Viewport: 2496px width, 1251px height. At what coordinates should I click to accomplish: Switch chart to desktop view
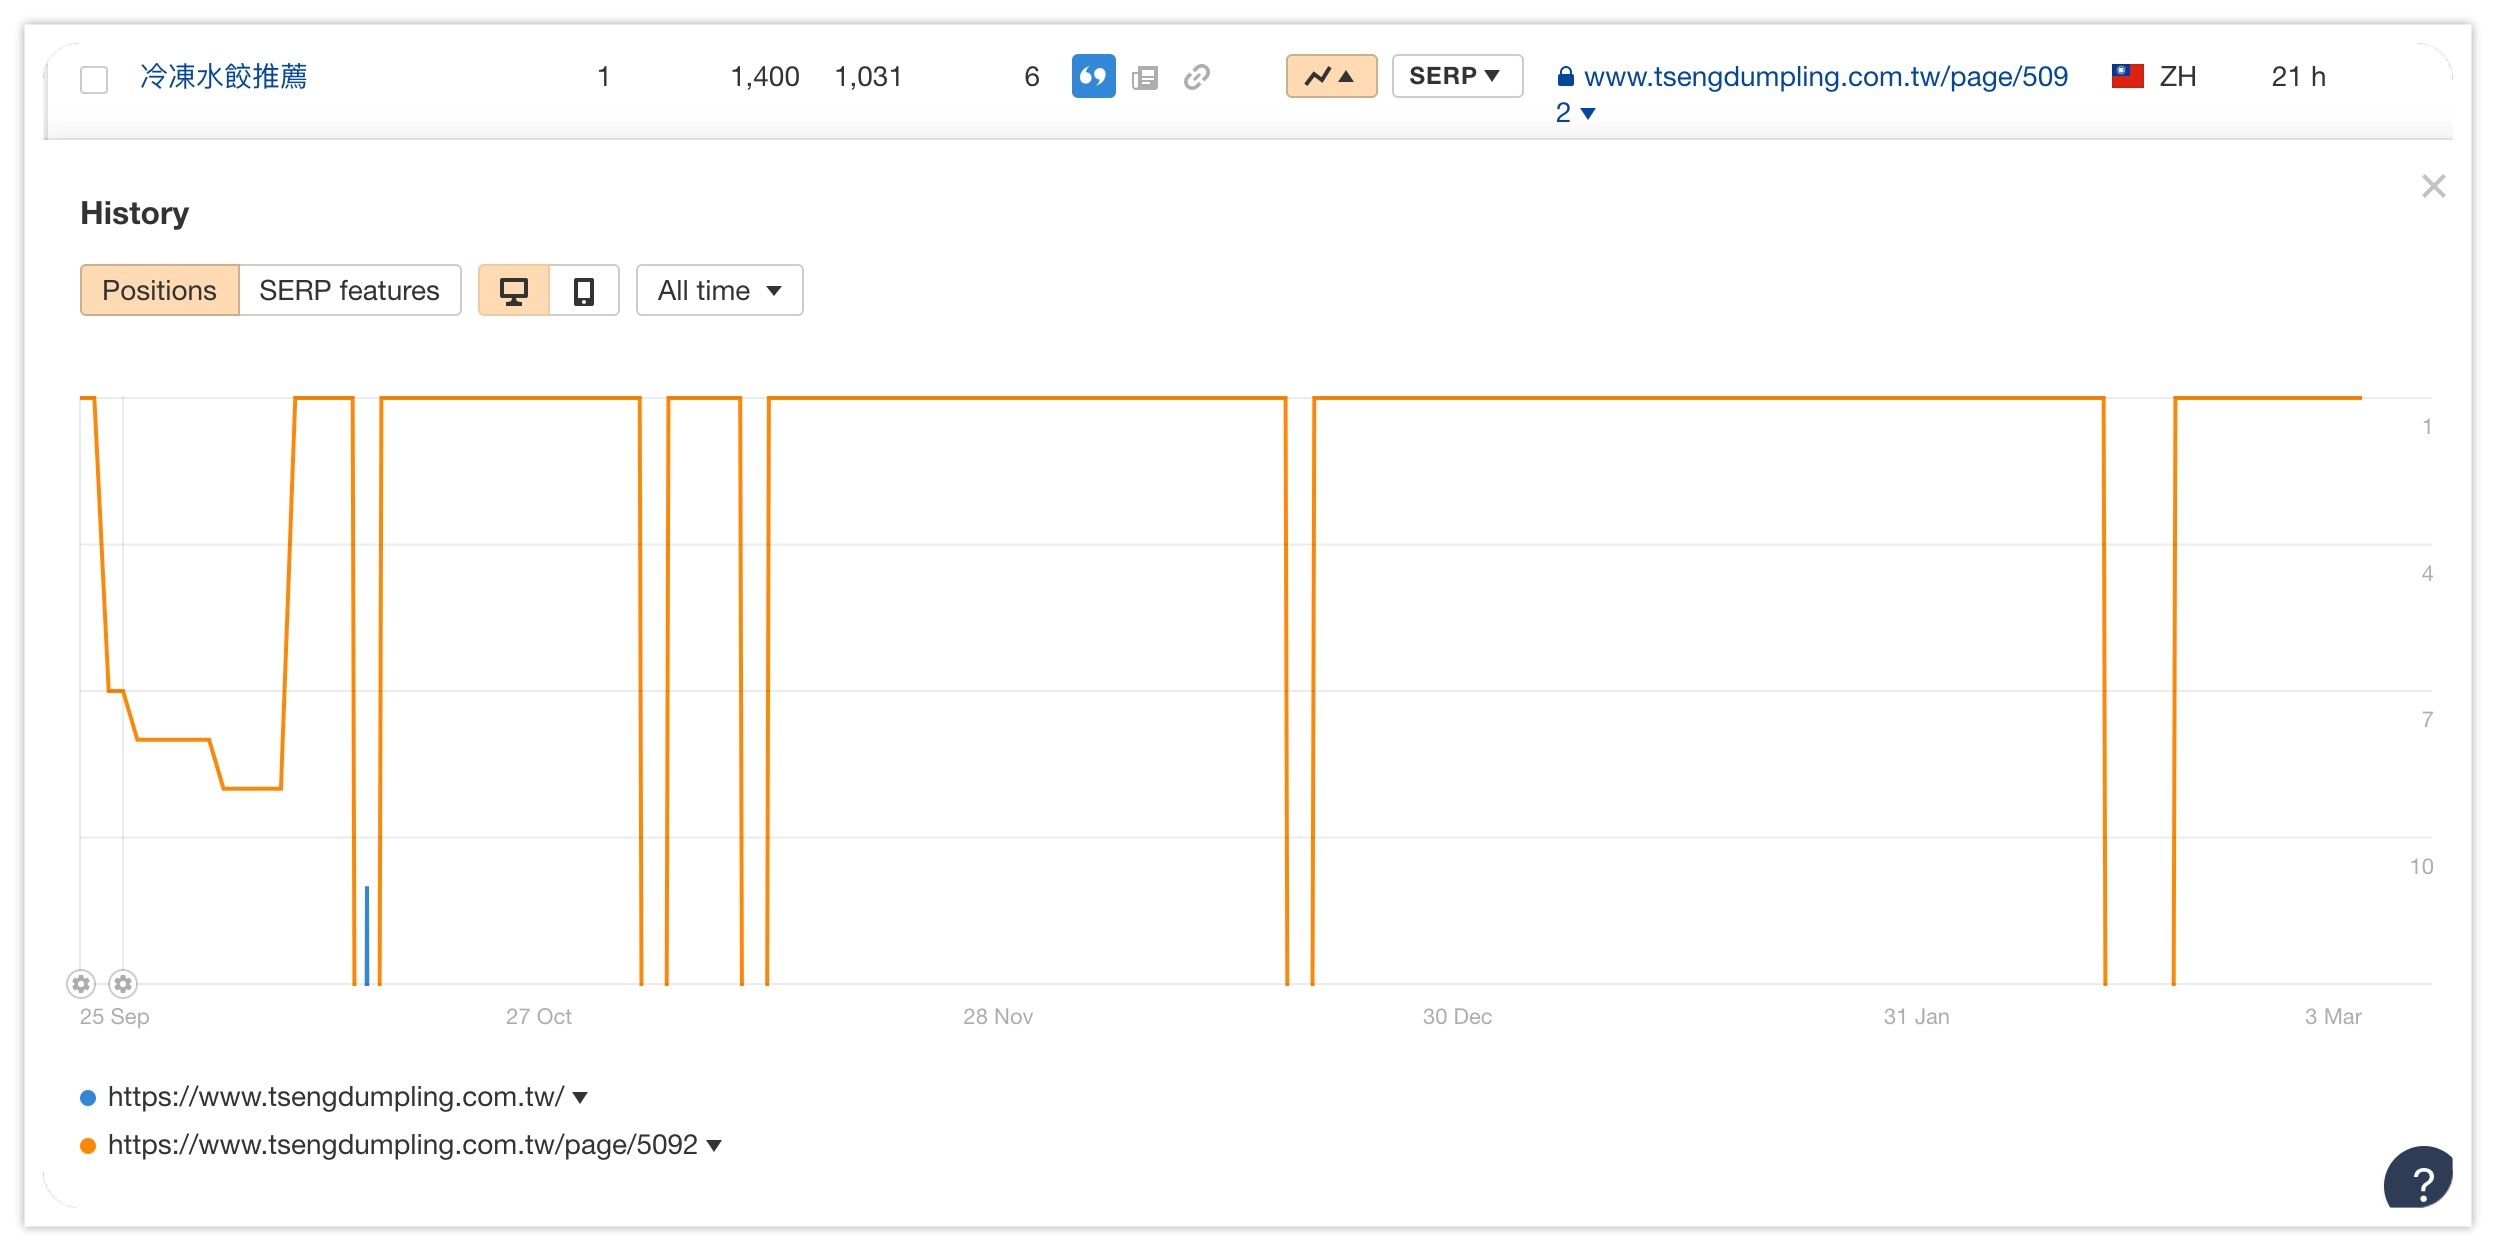coord(514,291)
